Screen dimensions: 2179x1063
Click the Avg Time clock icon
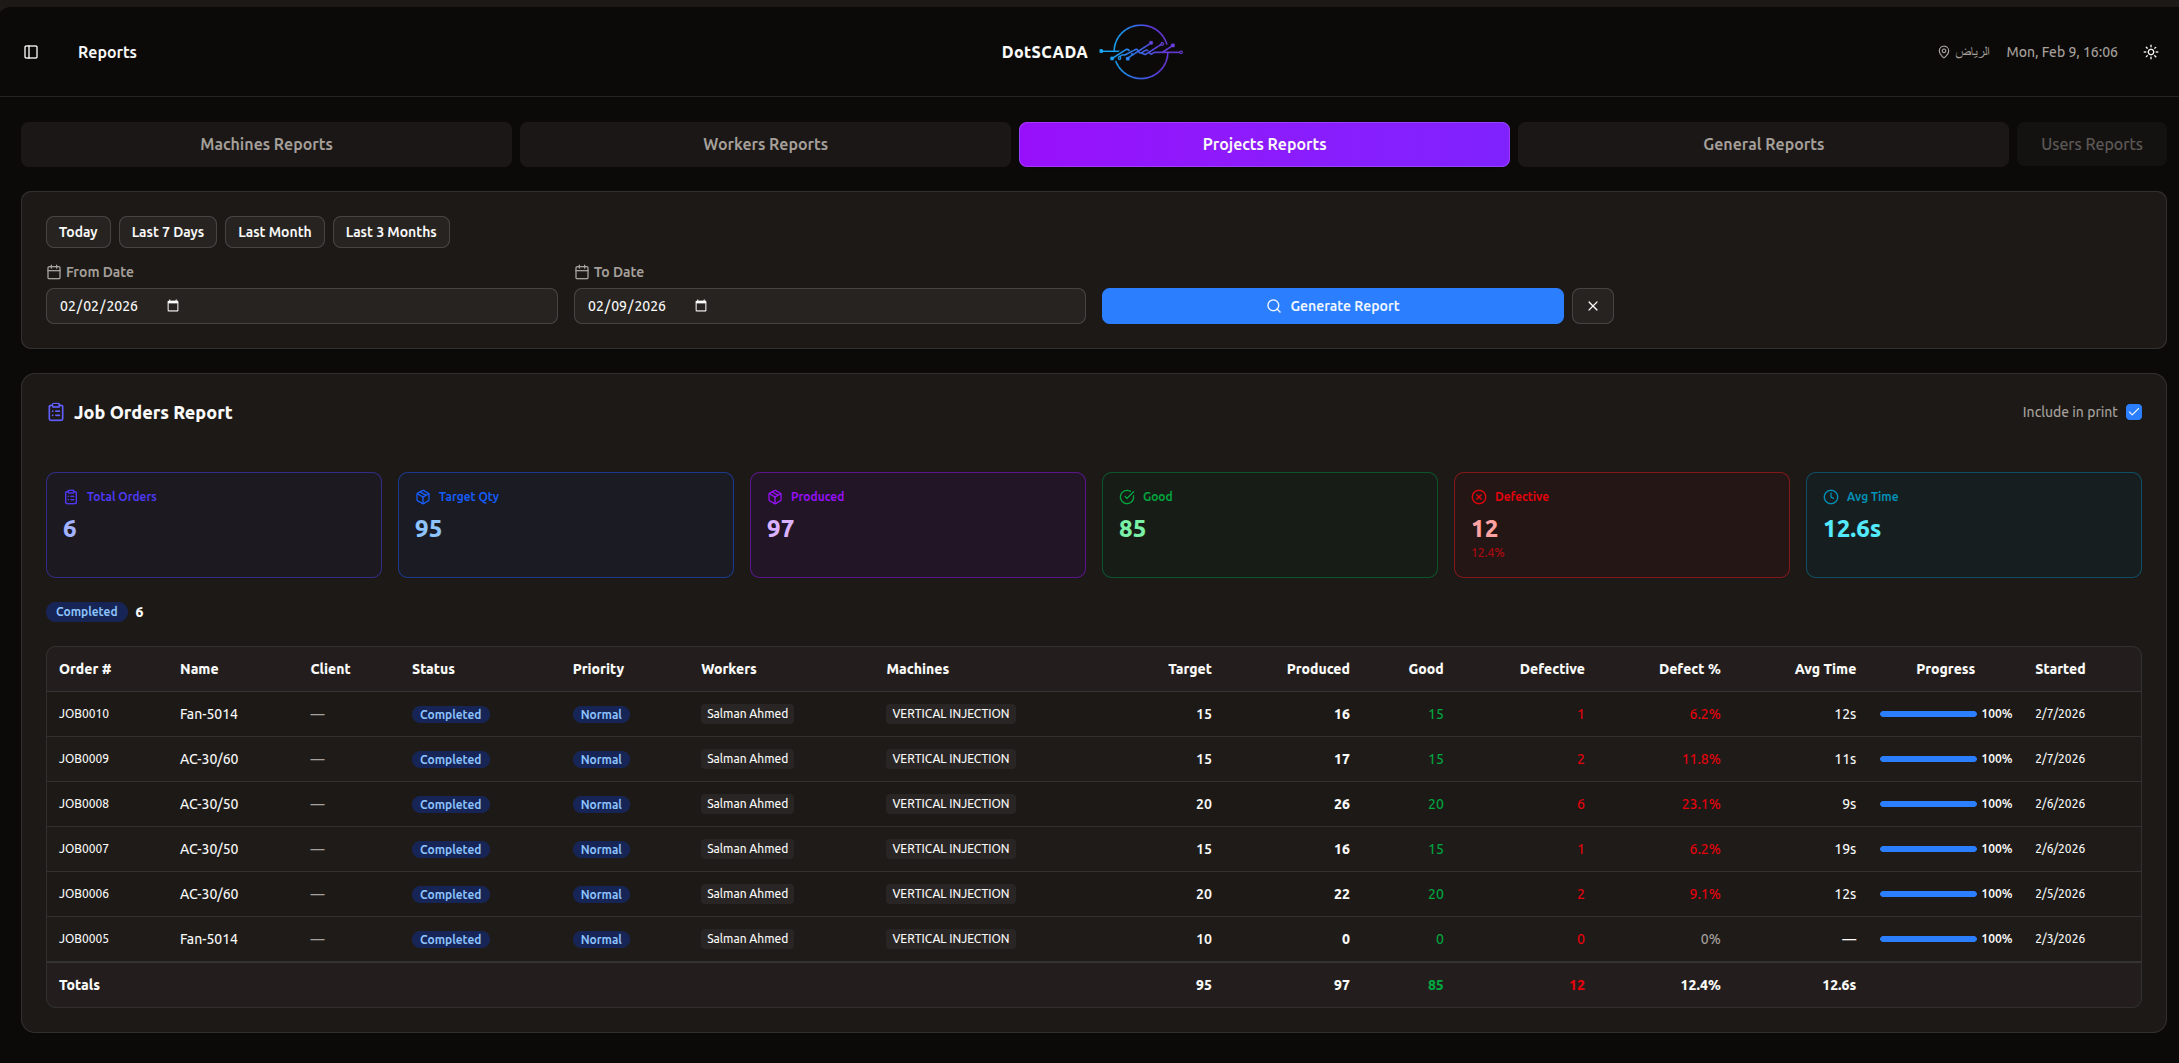pos(1830,497)
